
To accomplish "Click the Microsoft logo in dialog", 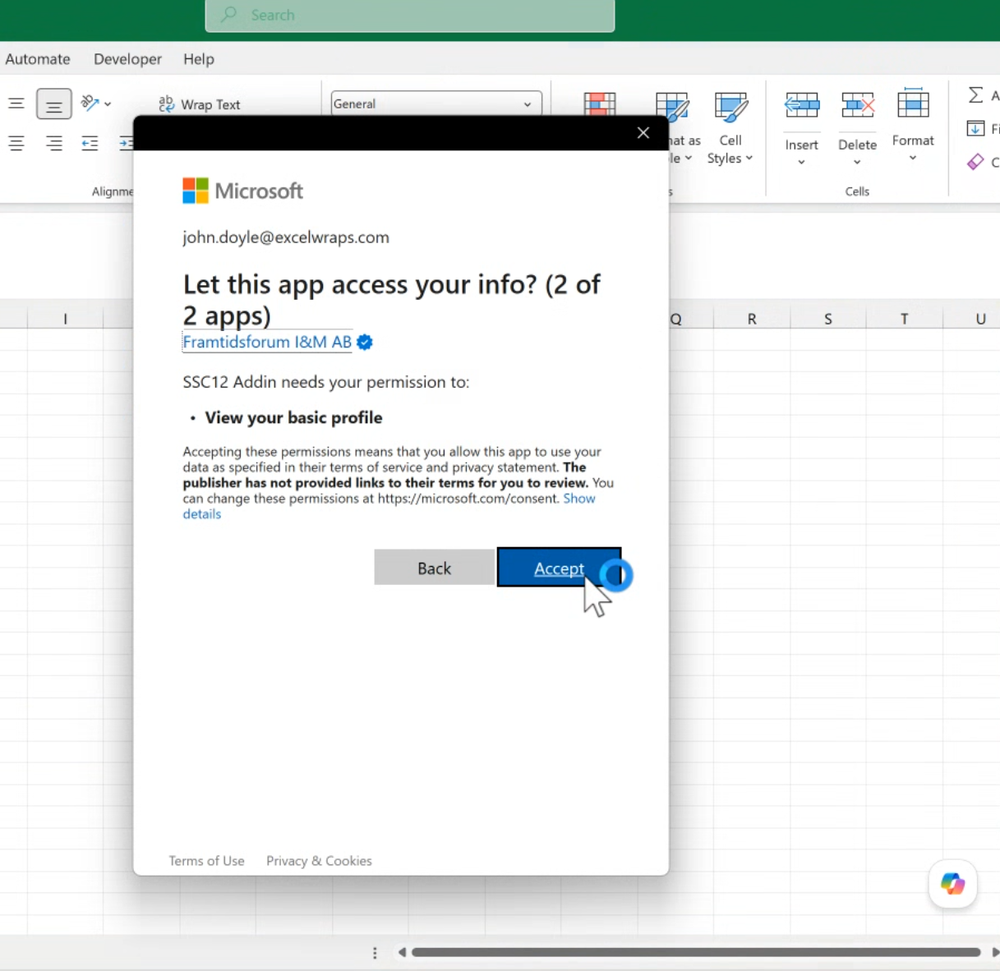I will click(242, 191).
